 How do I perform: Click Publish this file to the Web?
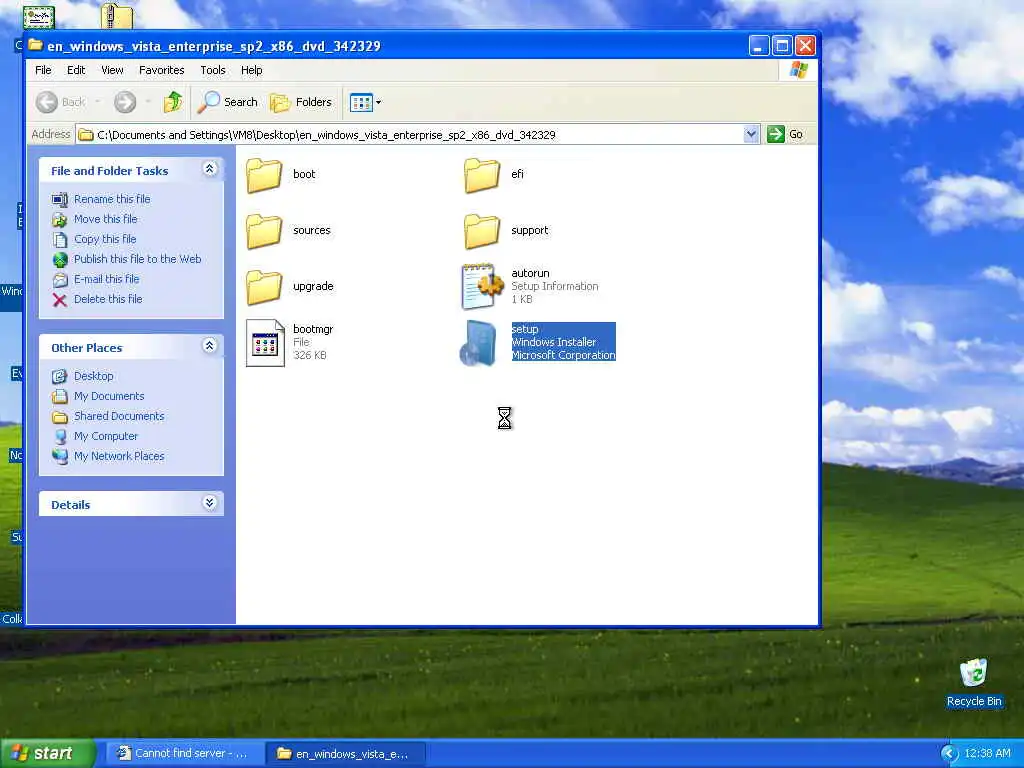137,259
